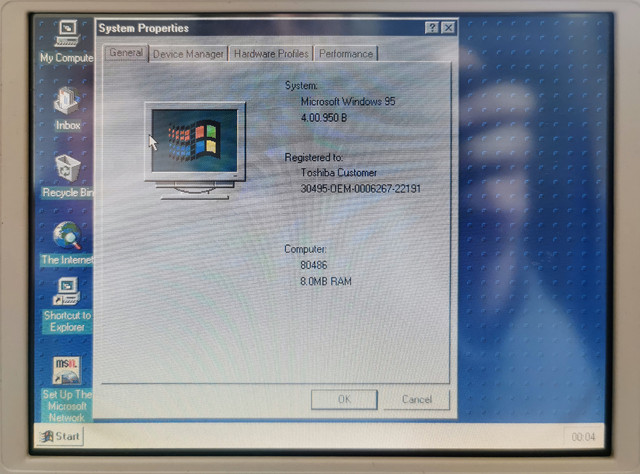The height and width of the screenshot is (474, 640).
Task: Close the System Properties dialog
Action: [448, 28]
